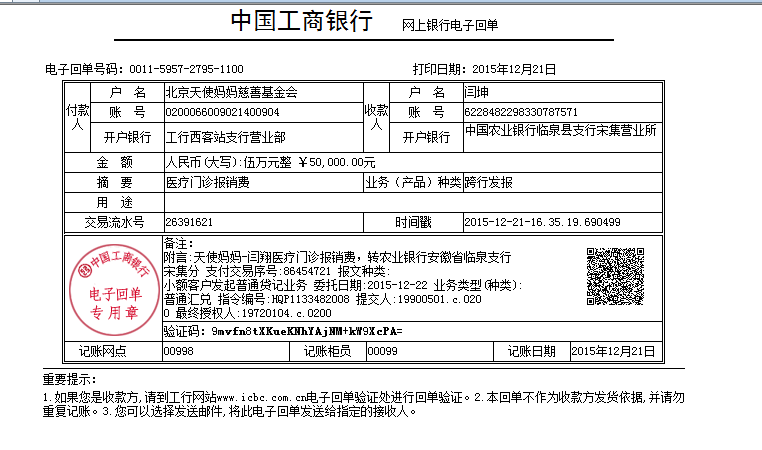Click payee bank 中国农业银行临泉县支行宋集营业所
Viewport: 762px width, 450px height.
tap(561, 130)
